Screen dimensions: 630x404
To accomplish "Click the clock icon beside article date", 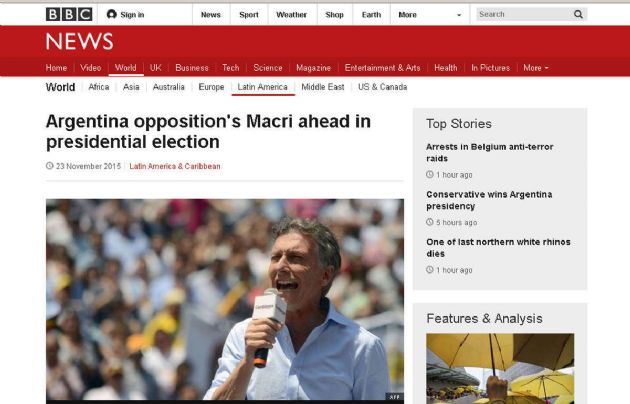I will (49, 165).
